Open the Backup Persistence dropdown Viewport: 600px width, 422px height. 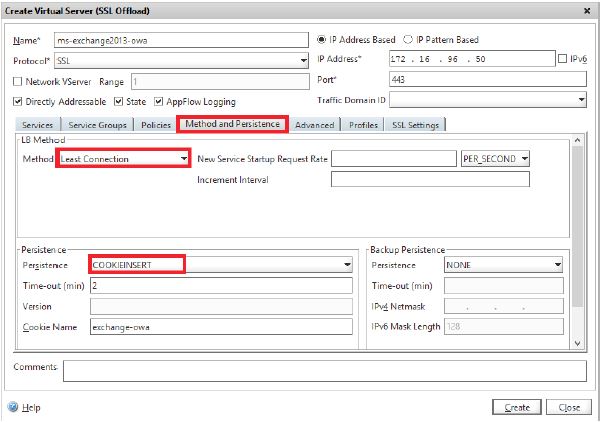point(557,265)
